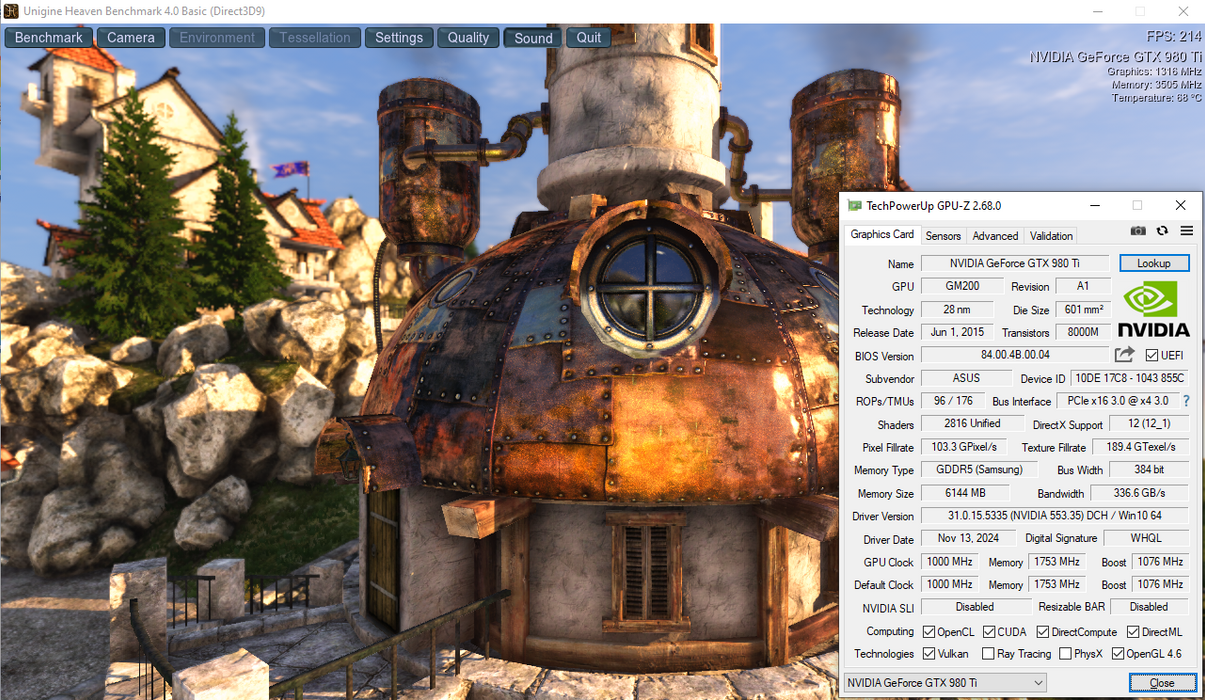Open the GPU-Z hamburger menu

[x=1186, y=231]
